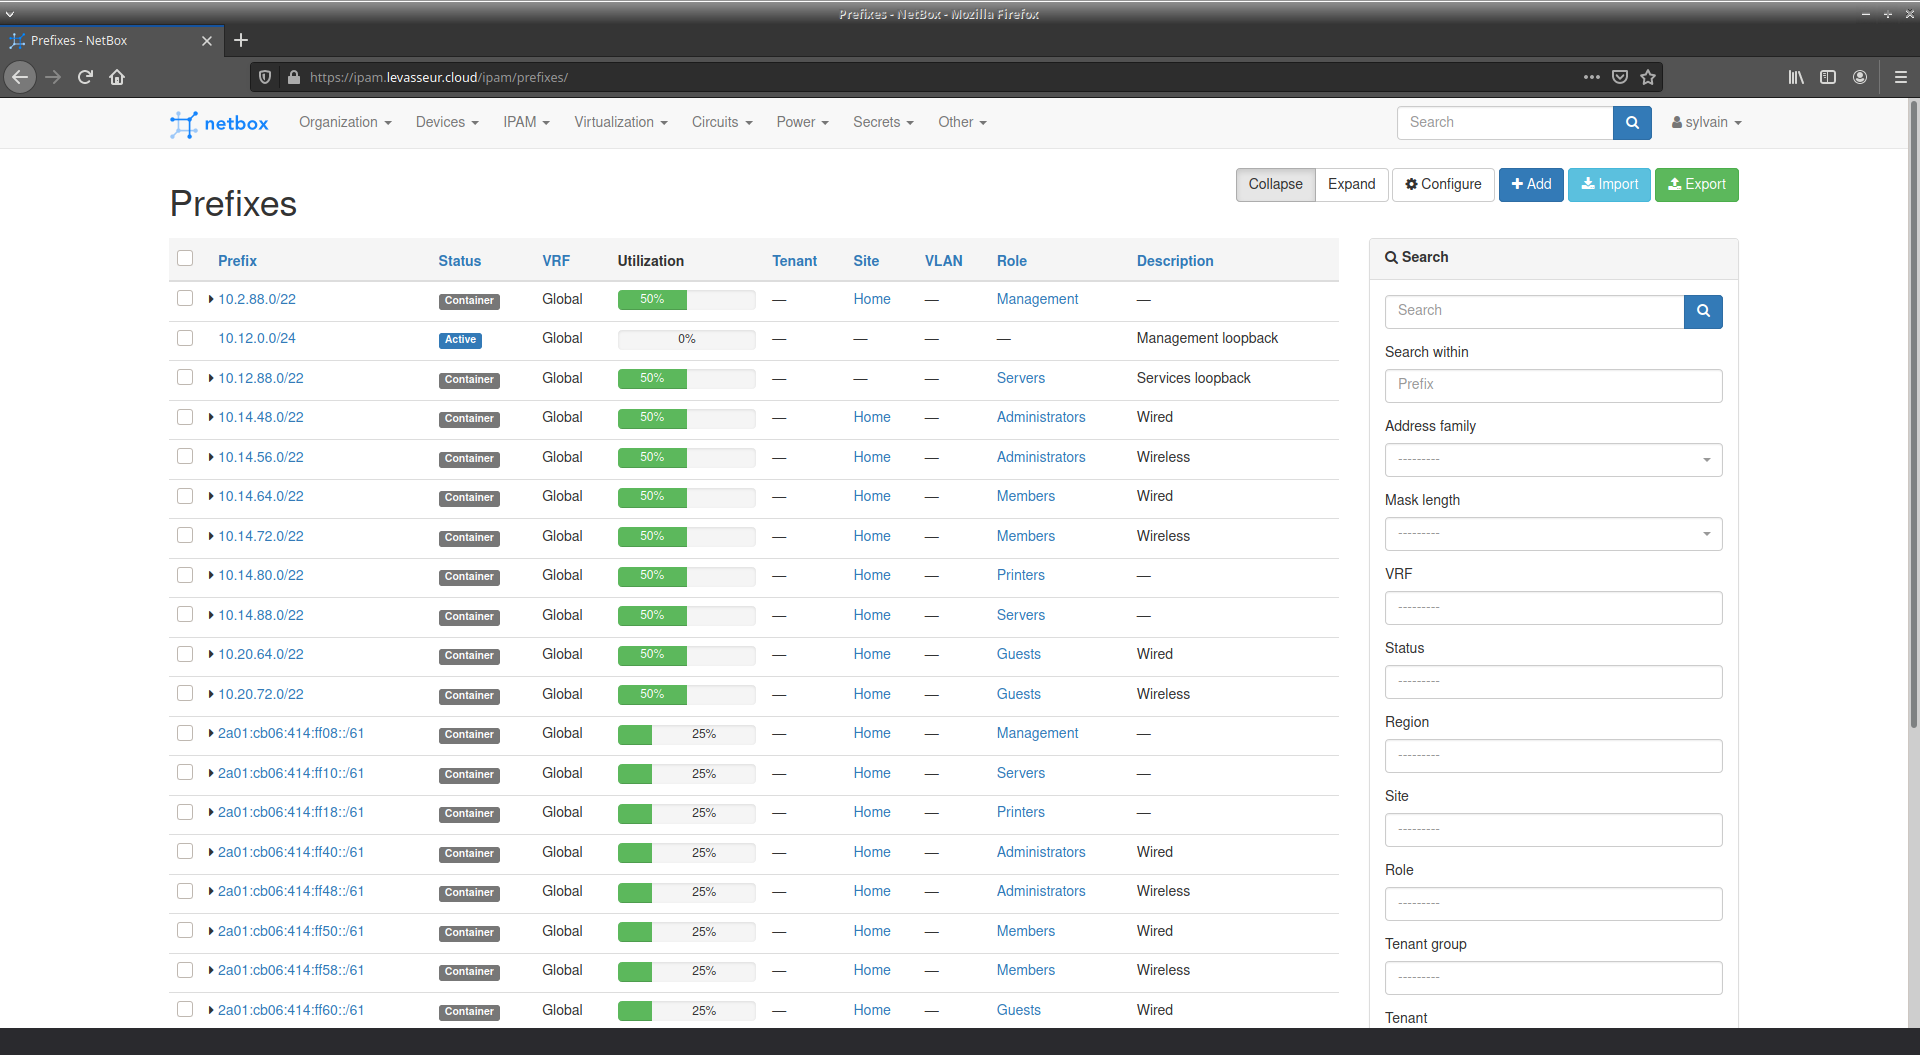Check the box for prefix 10.12.0.0/24

coord(185,338)
